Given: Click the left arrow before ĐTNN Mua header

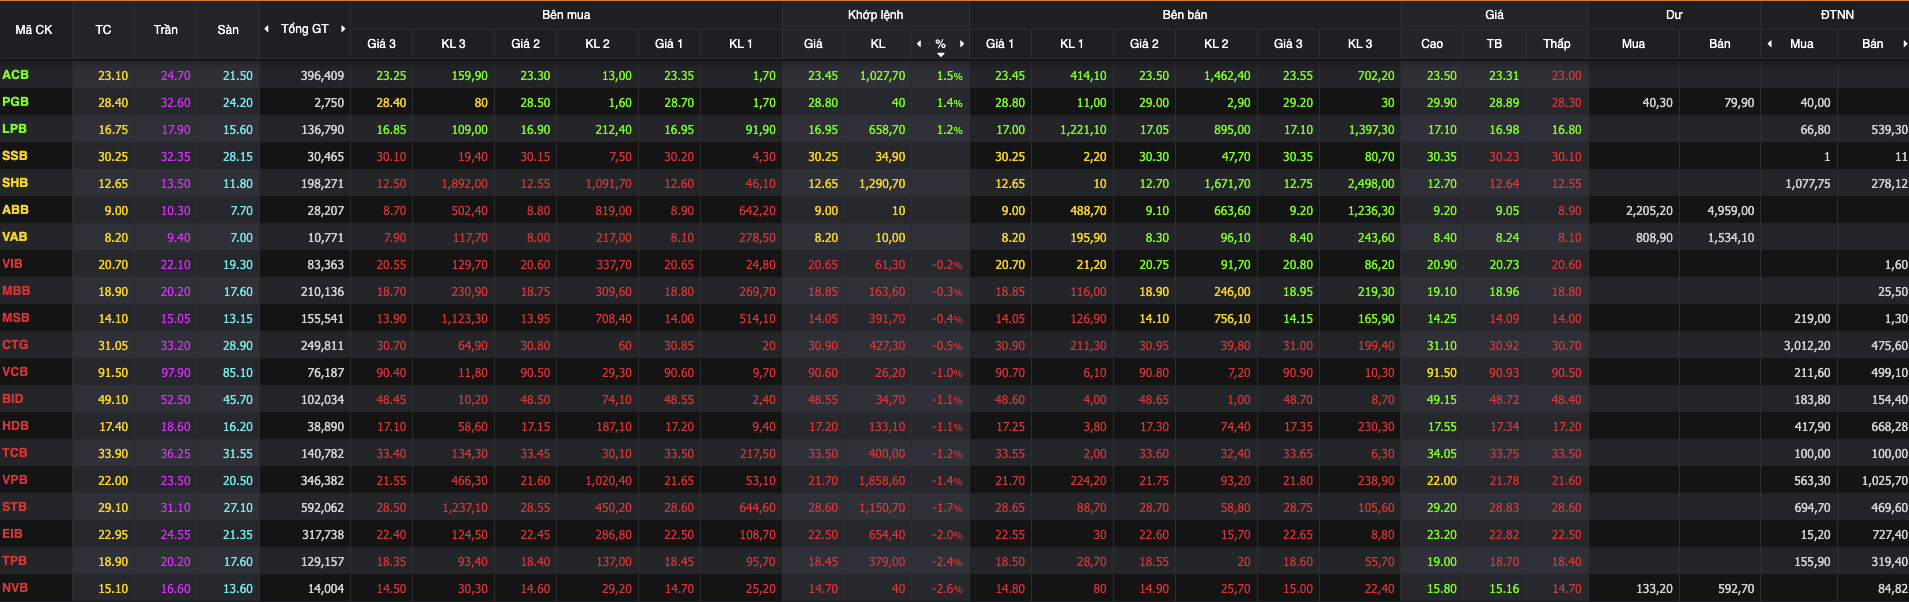Looking at the screenshot, I should (1770, 44).
